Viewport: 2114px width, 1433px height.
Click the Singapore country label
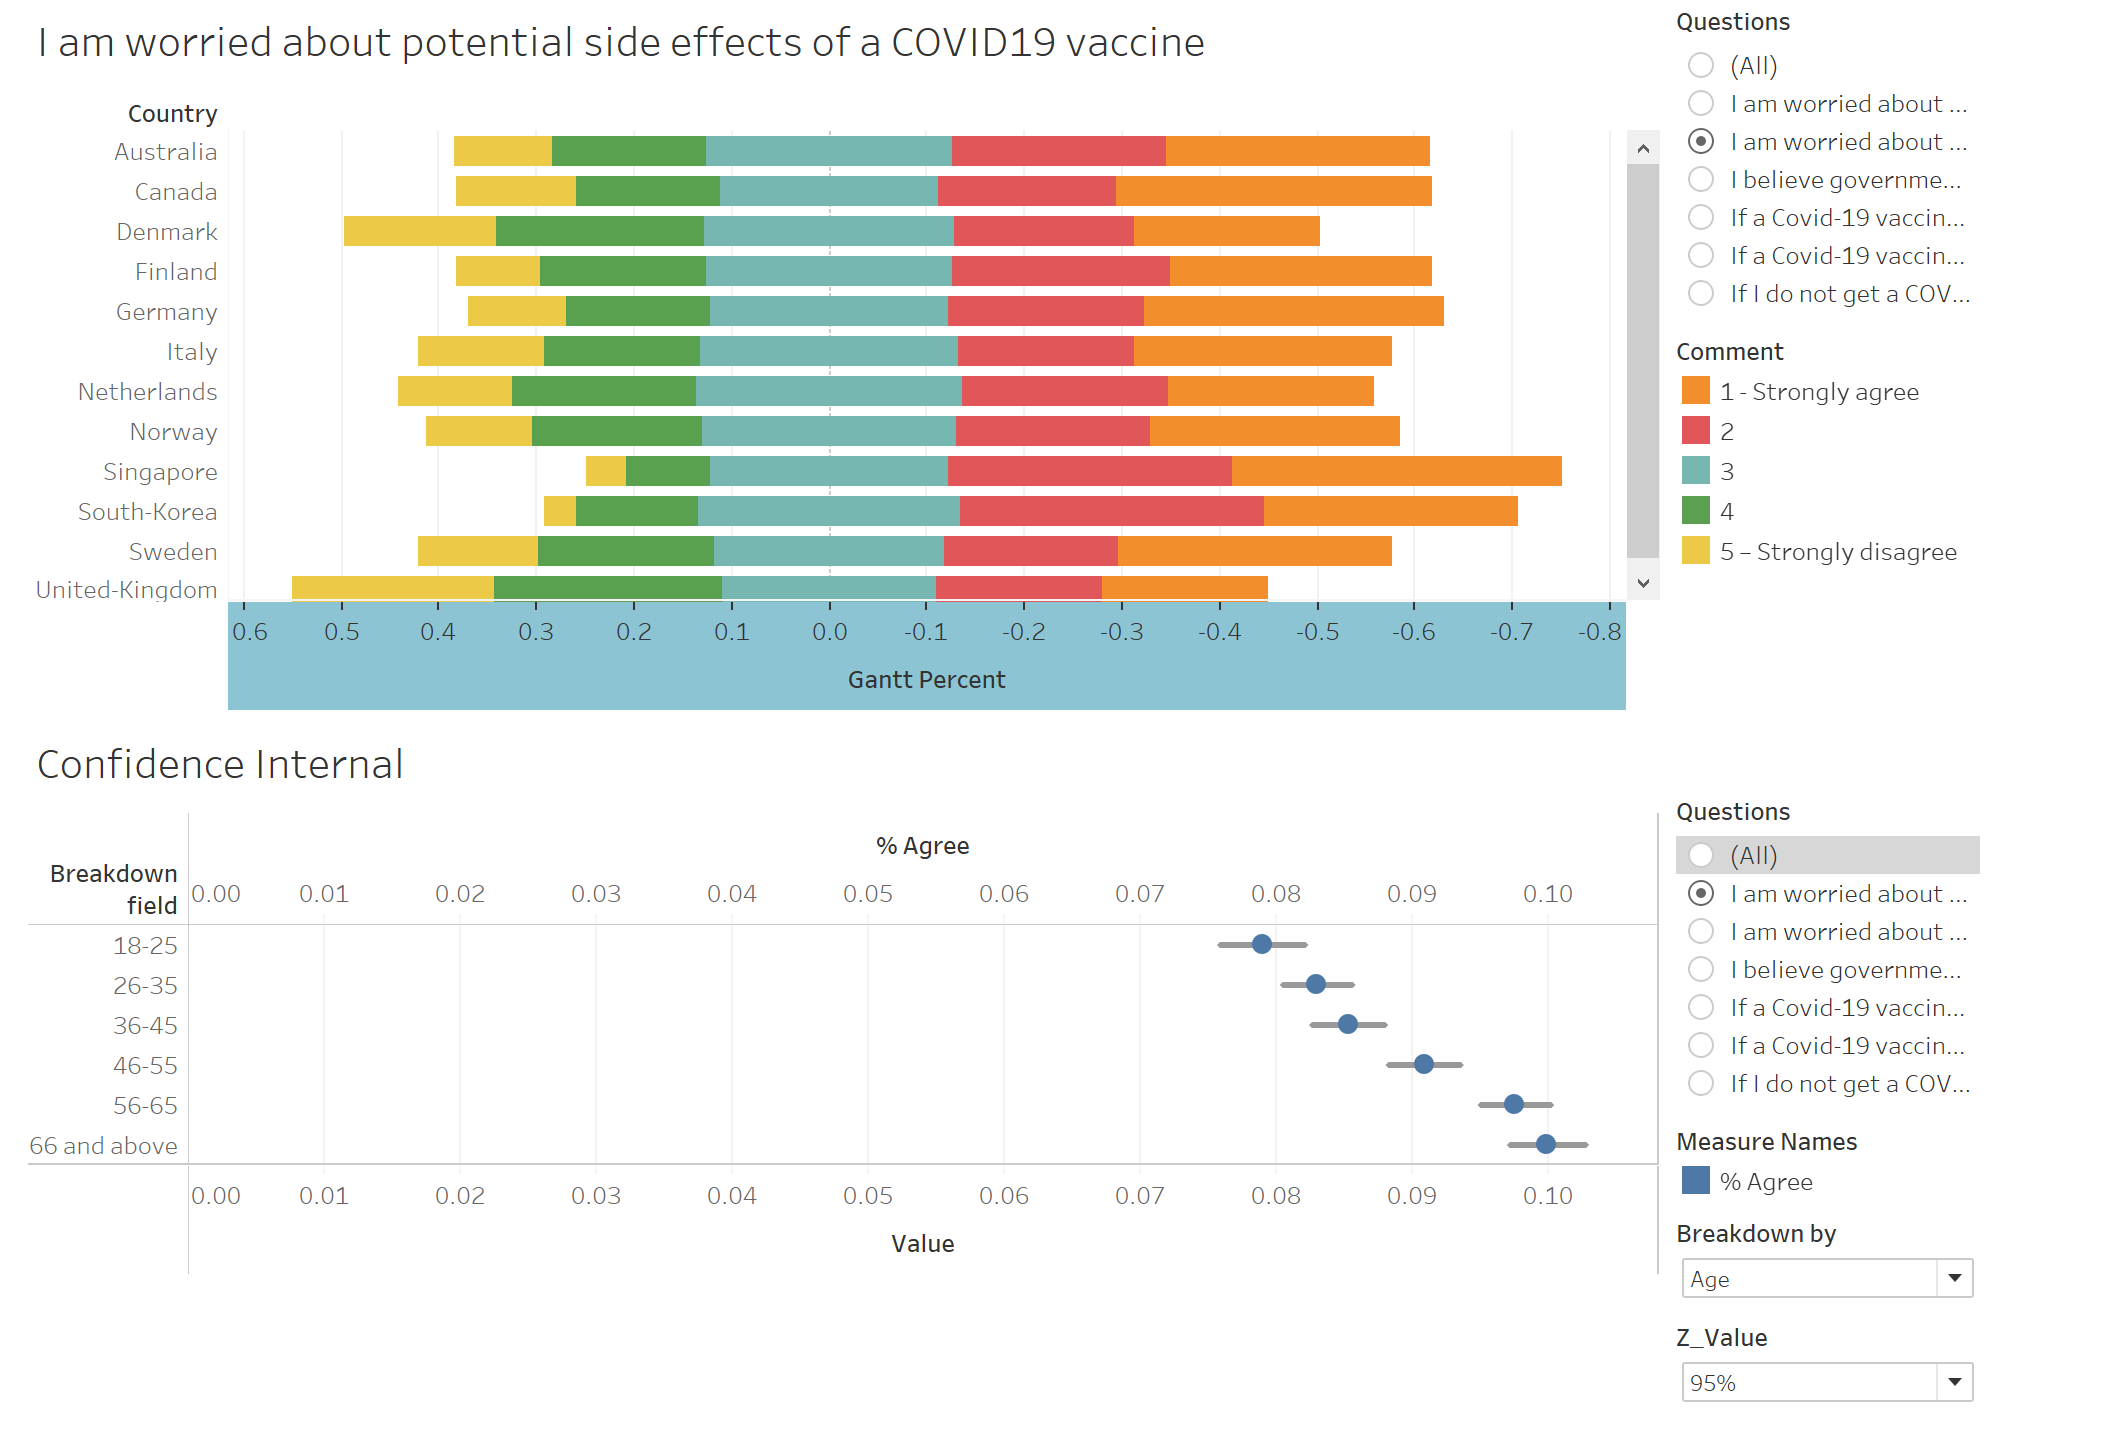[160, 472]
